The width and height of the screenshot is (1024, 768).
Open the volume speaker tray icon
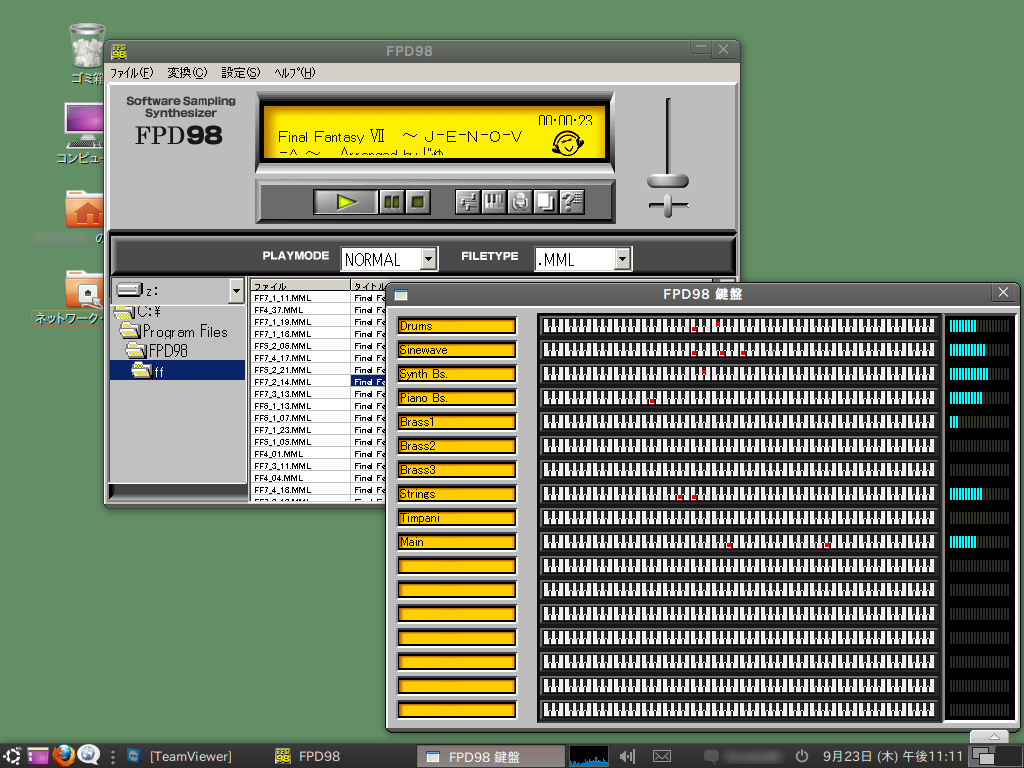[627, 756]
